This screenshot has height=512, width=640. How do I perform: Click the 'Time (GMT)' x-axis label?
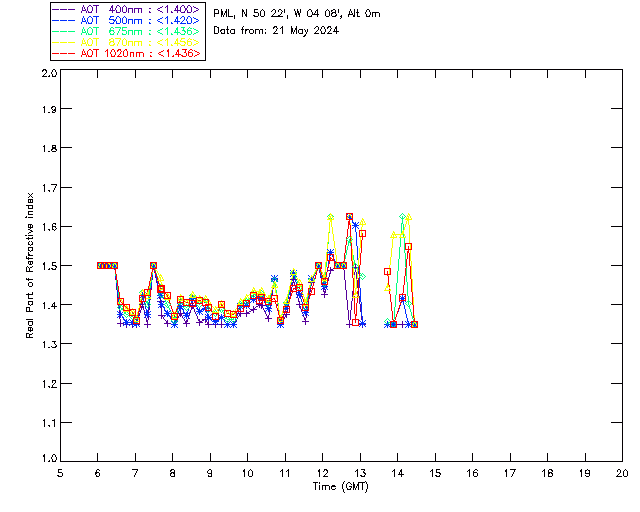[x=341, y=487]
